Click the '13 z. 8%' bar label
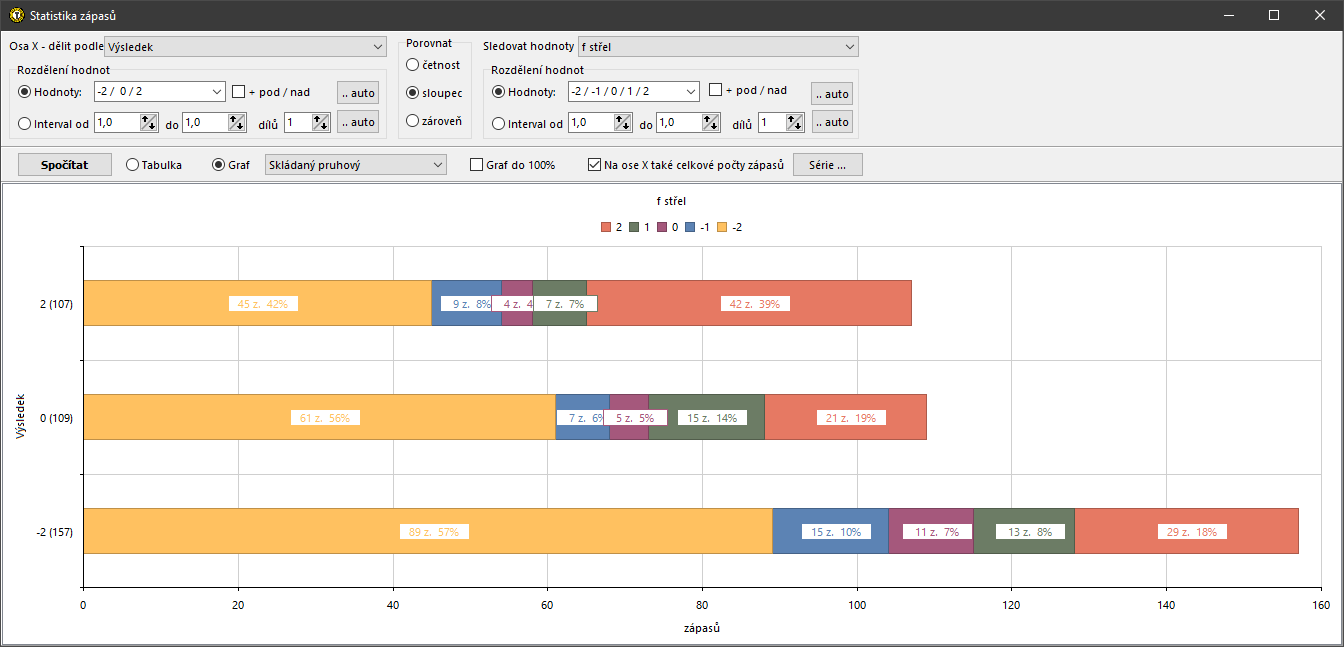 click(1030, 532)
